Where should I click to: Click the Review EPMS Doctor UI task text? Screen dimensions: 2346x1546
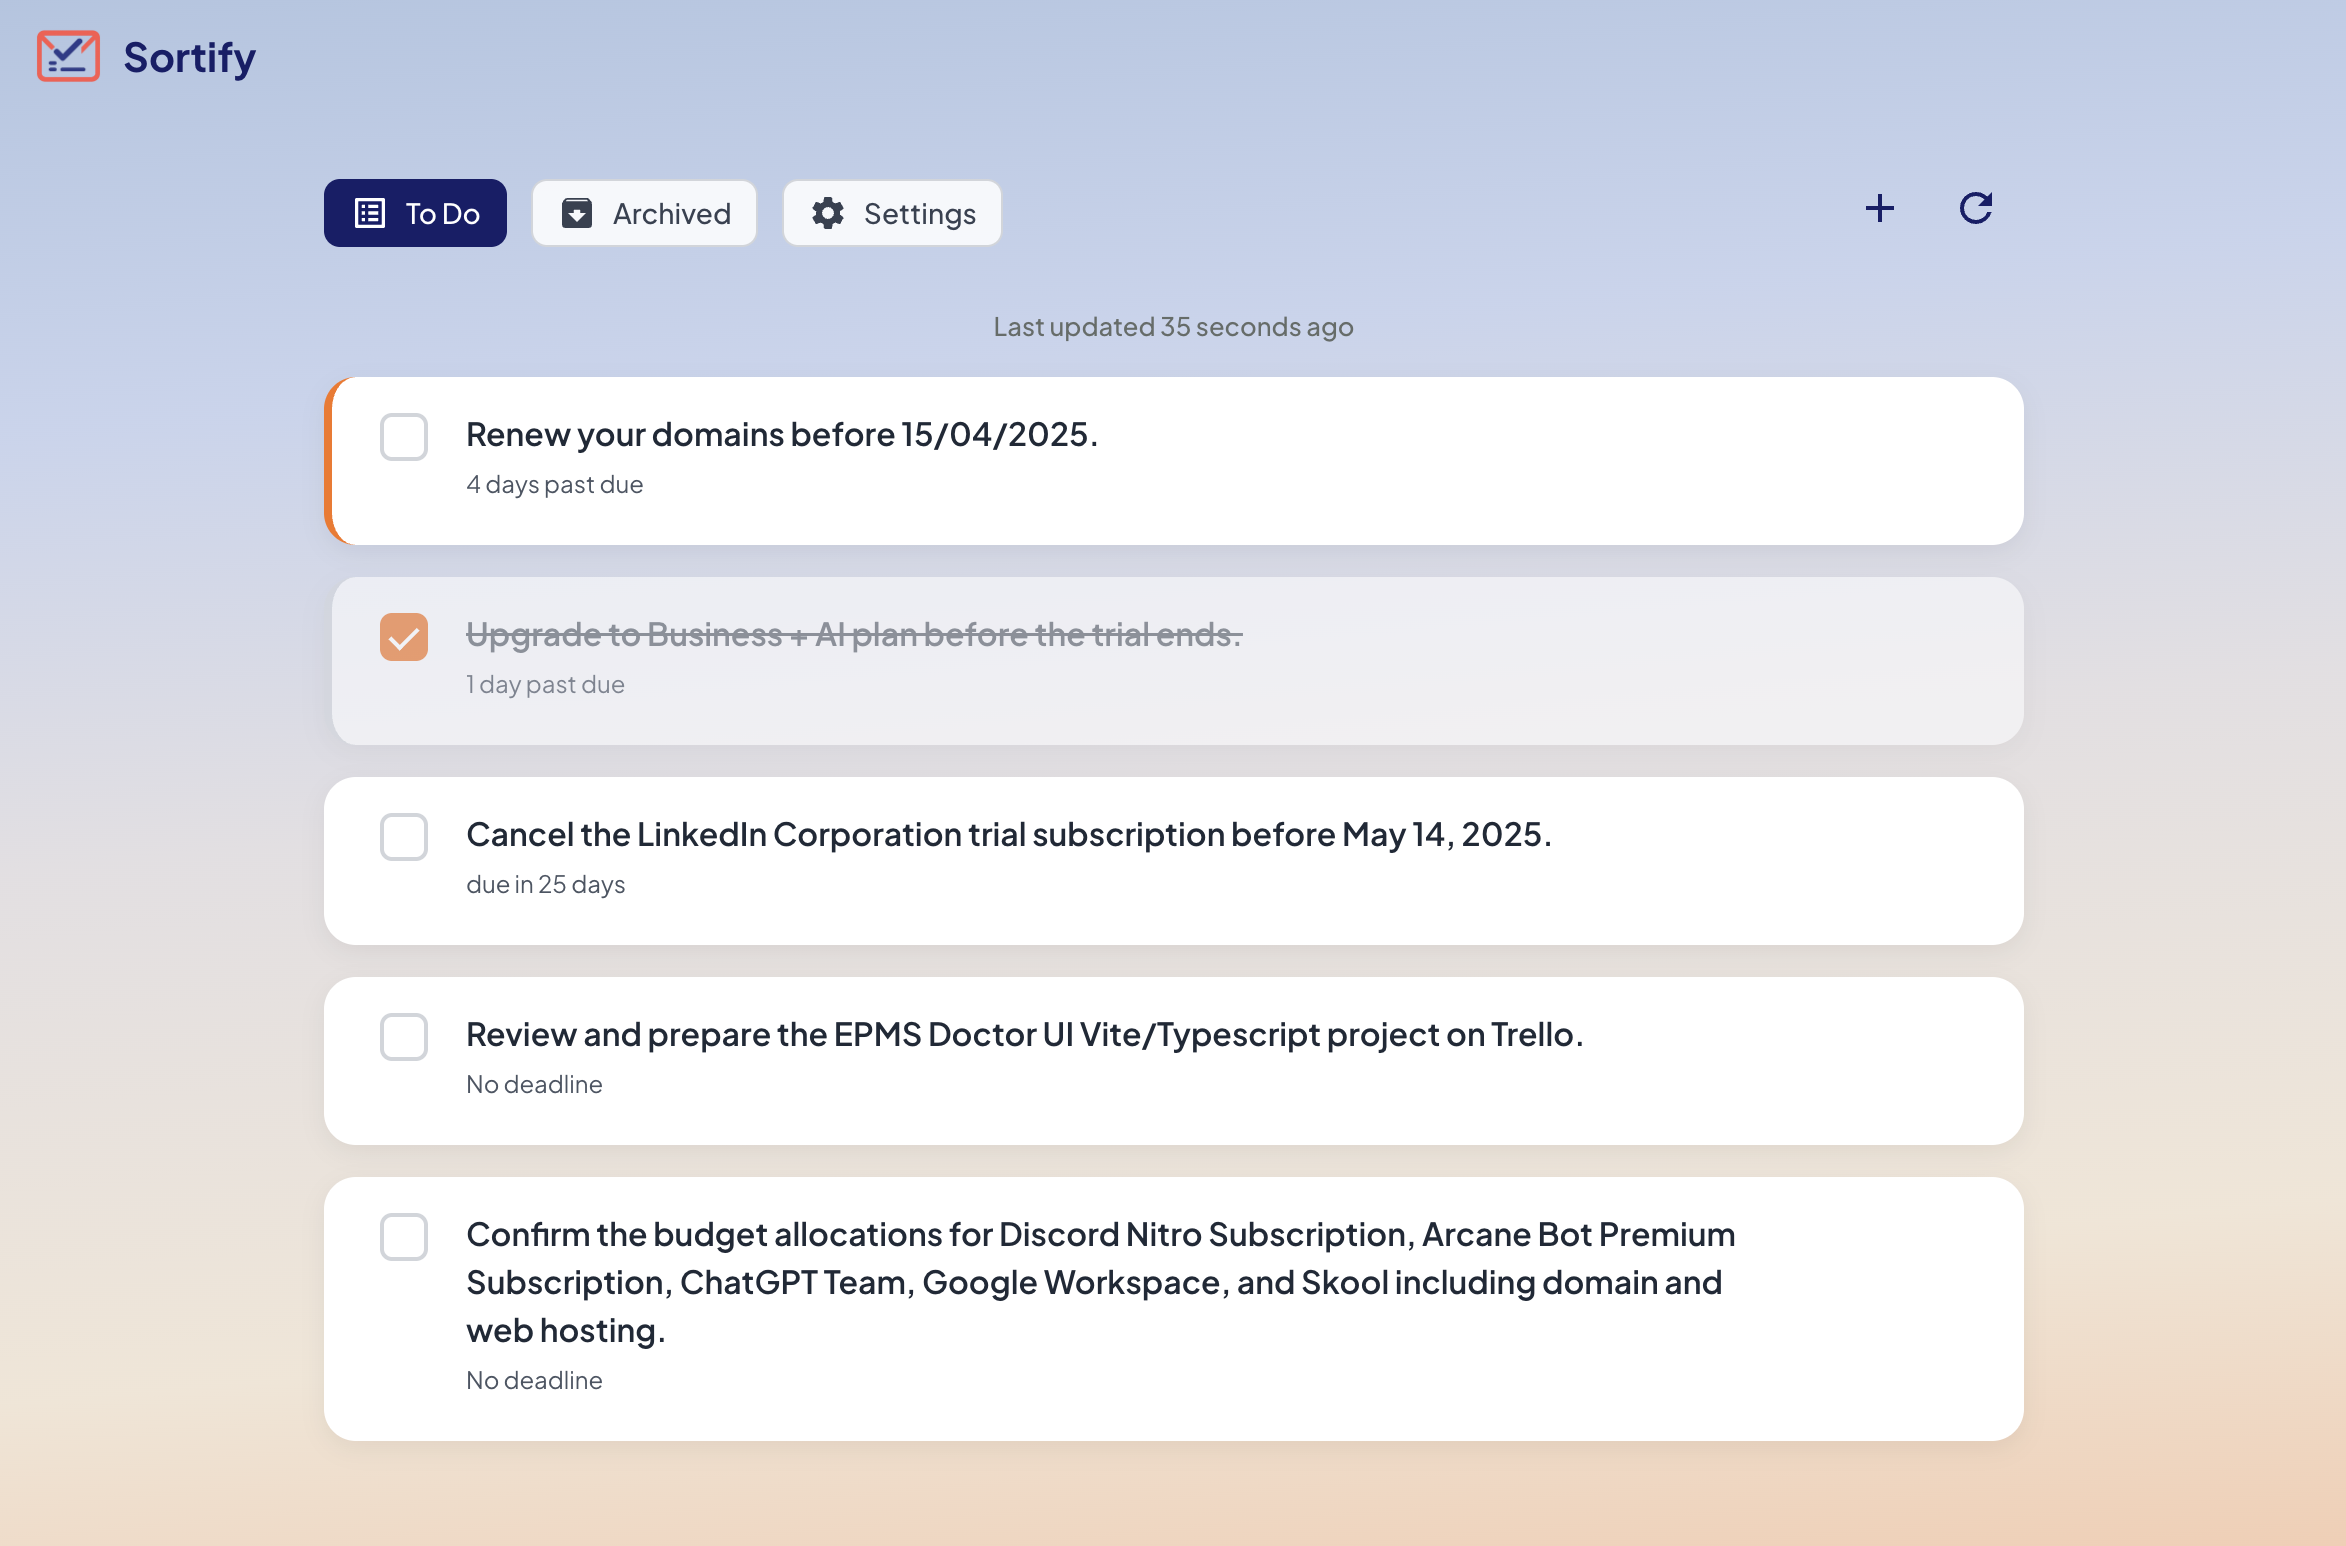click(x=1024, y=1034)
